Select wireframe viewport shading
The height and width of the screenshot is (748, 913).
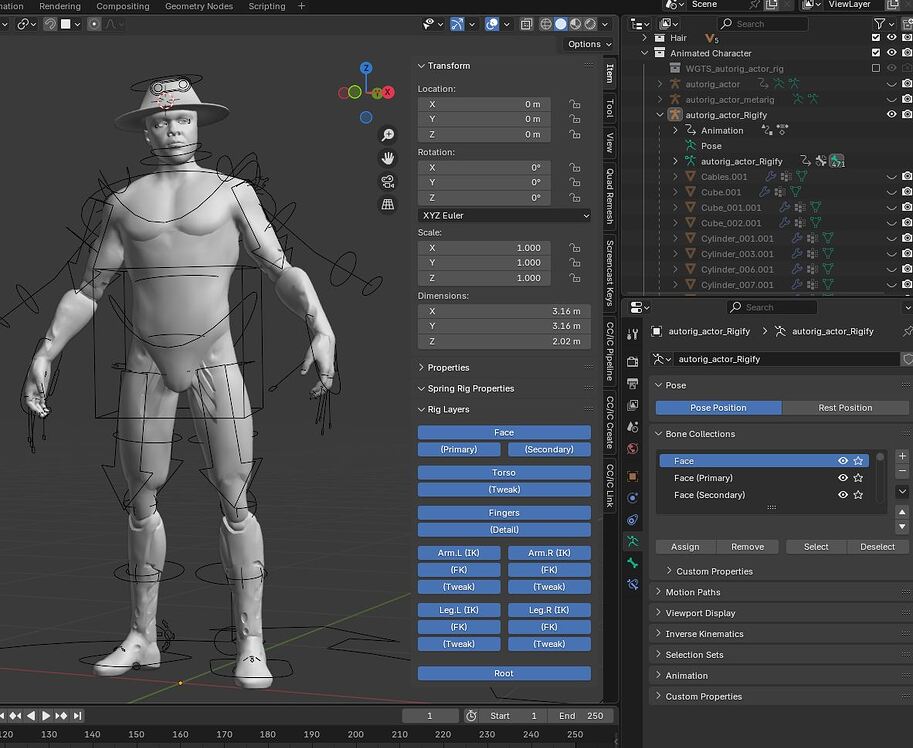click(546, 24)
